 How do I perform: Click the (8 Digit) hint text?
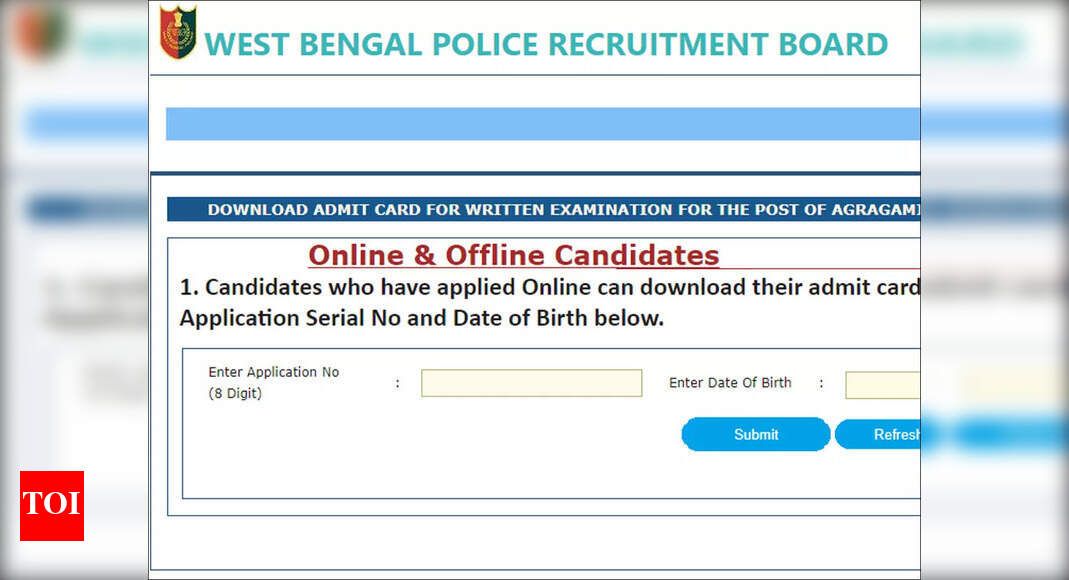point(235,393)
